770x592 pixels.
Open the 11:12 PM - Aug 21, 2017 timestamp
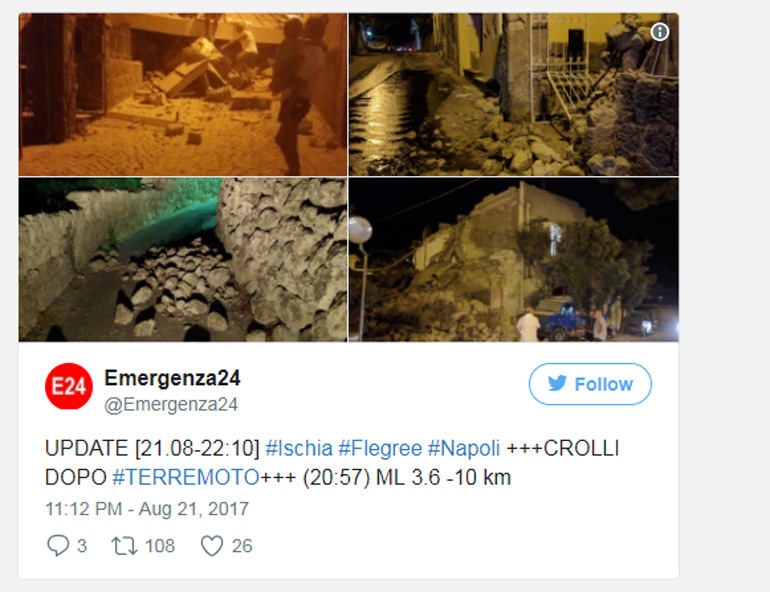coord(147,509)
